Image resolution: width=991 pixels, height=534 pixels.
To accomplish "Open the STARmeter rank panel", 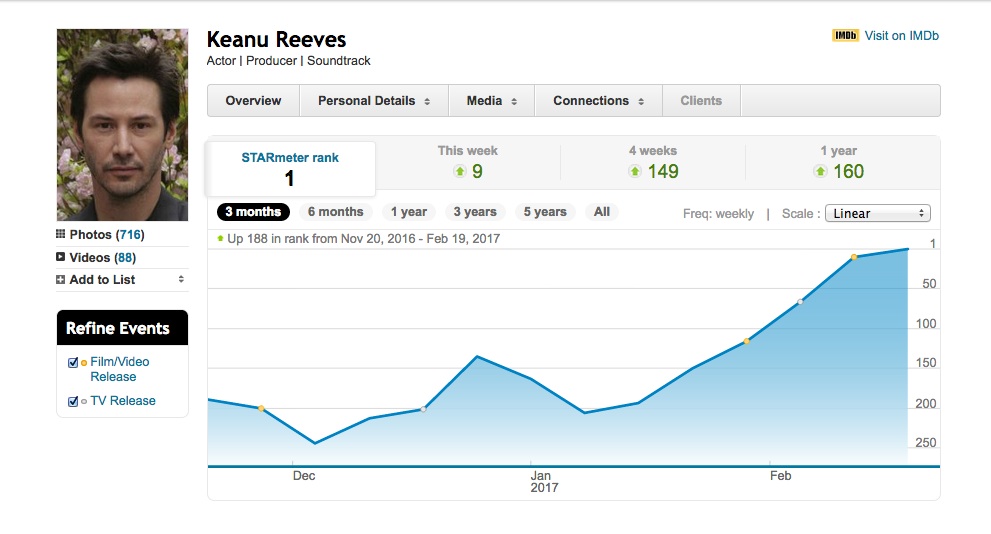I will [290, 169].
